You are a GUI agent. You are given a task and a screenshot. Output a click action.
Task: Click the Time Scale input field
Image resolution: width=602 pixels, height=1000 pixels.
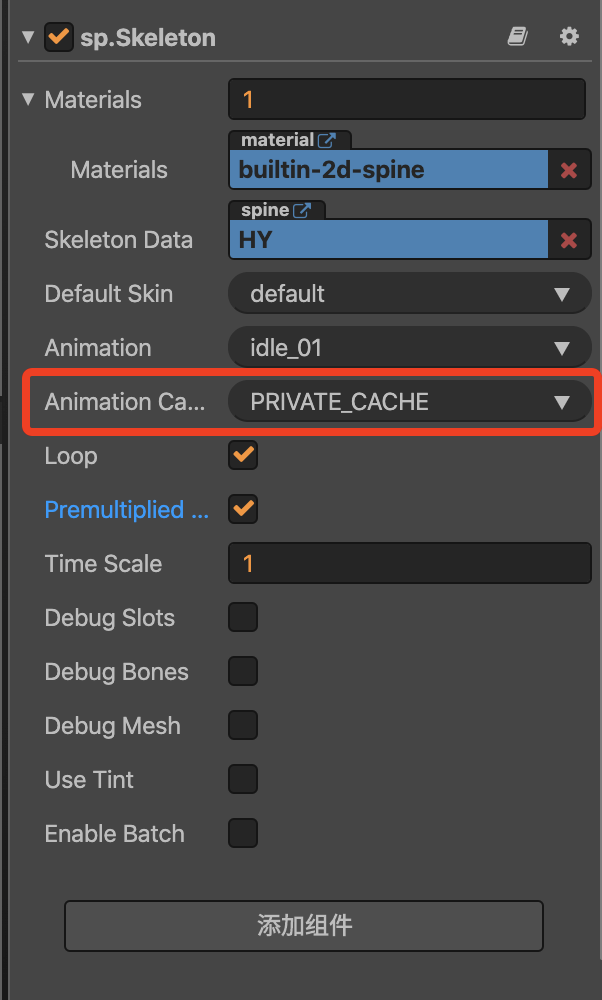pyautogui.click(x=409, y=564)
